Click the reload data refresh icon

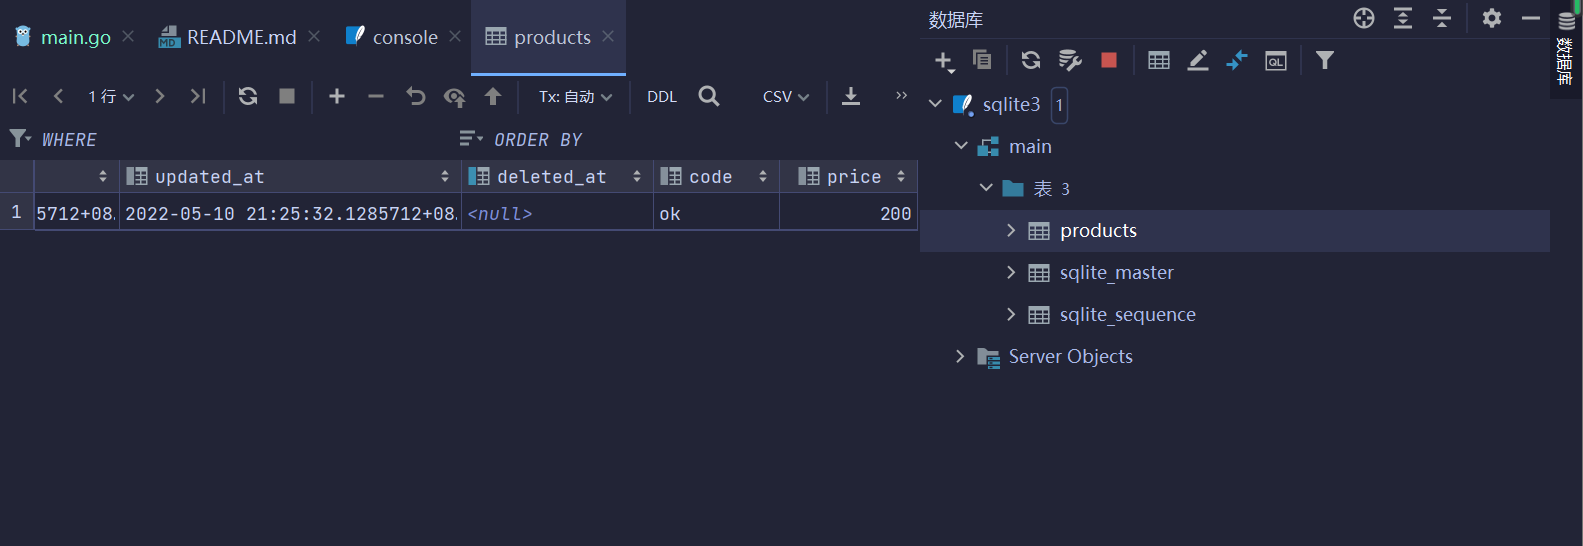click(x=248, y=96)
